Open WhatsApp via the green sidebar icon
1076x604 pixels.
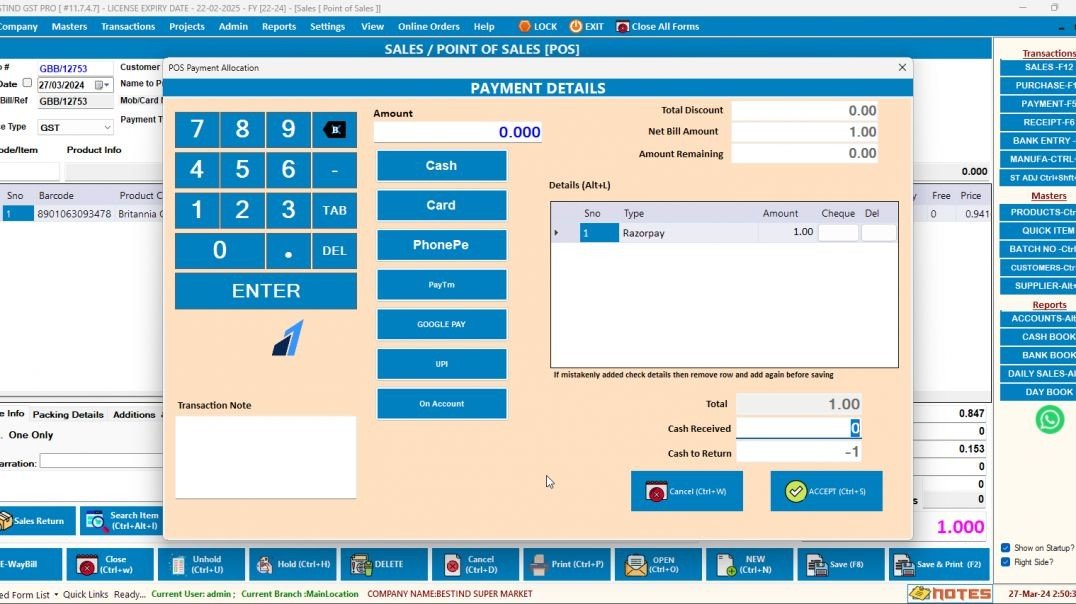(x=1048, y=420)
